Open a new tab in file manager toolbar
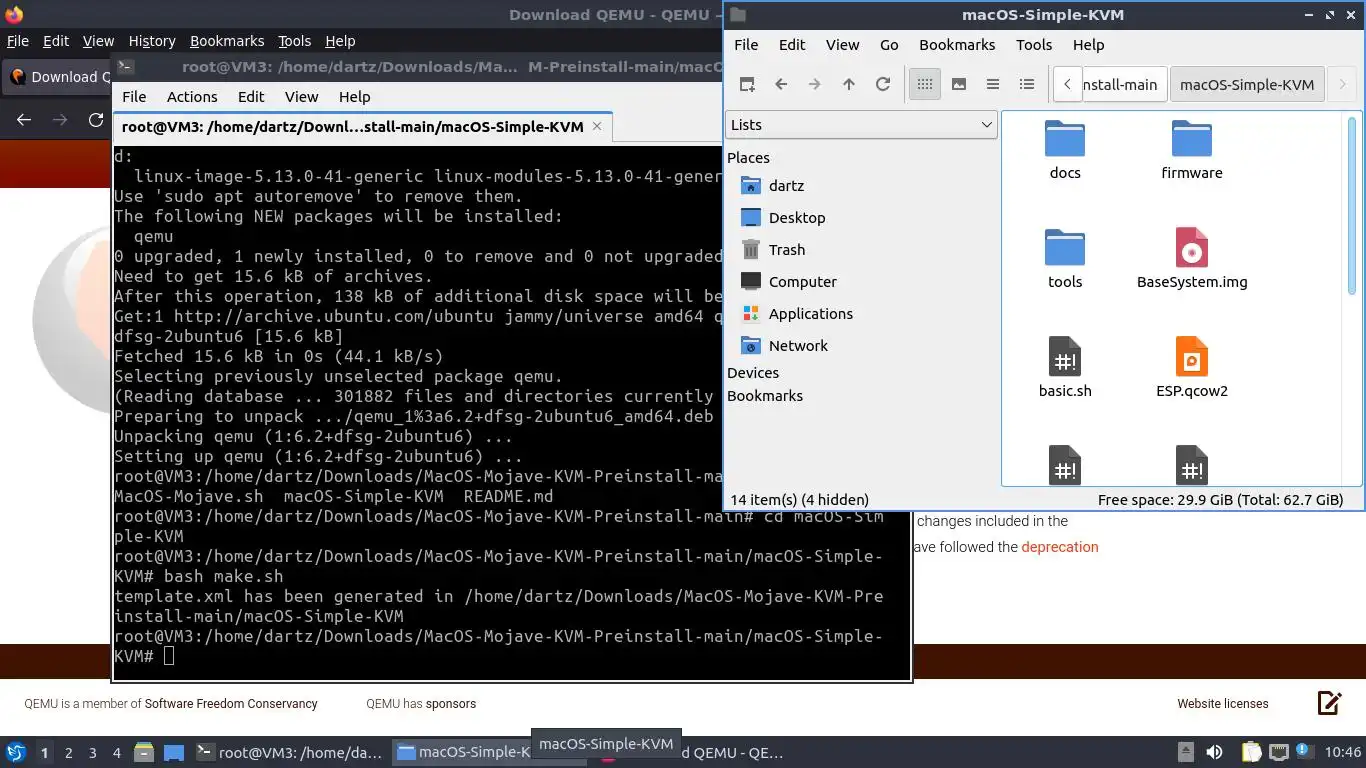Screen dimensions: 1366x768 [x=747, y=84]
